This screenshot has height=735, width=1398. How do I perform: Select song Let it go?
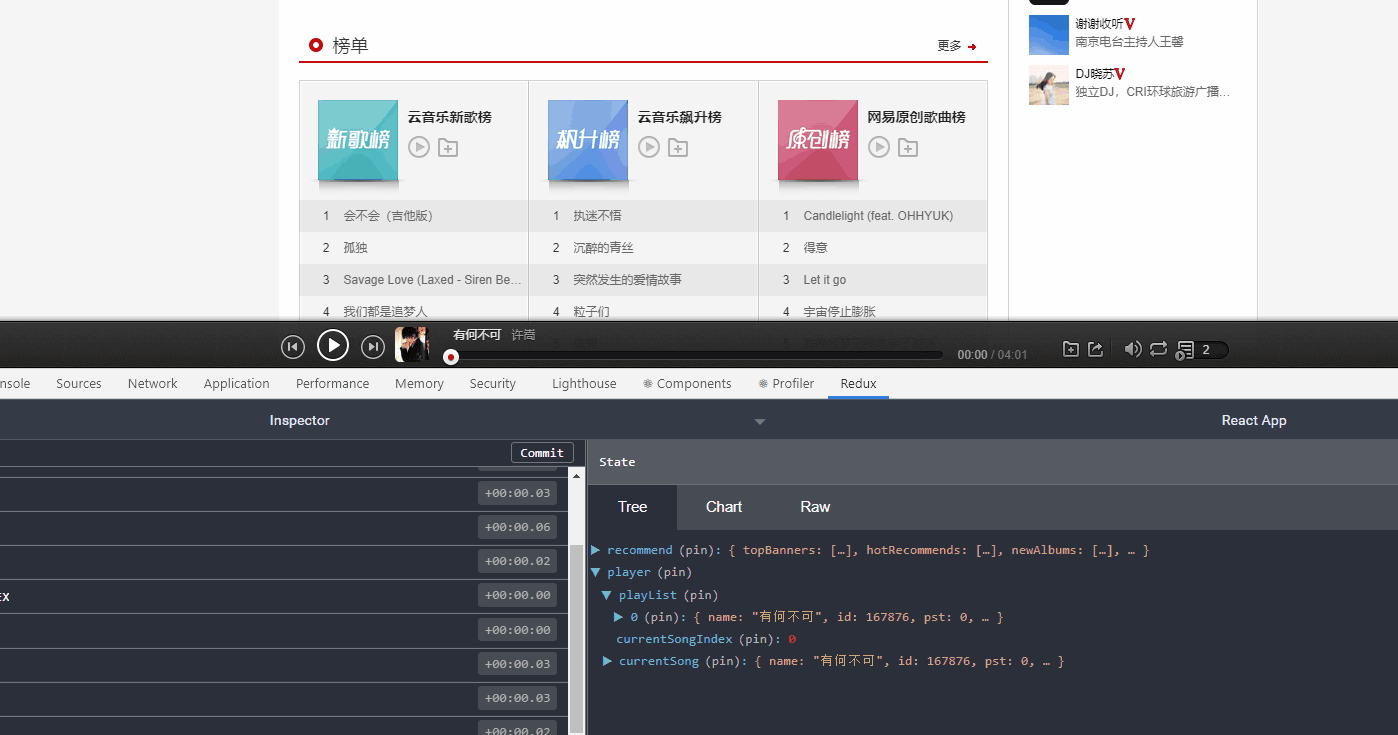click(825, 280)
